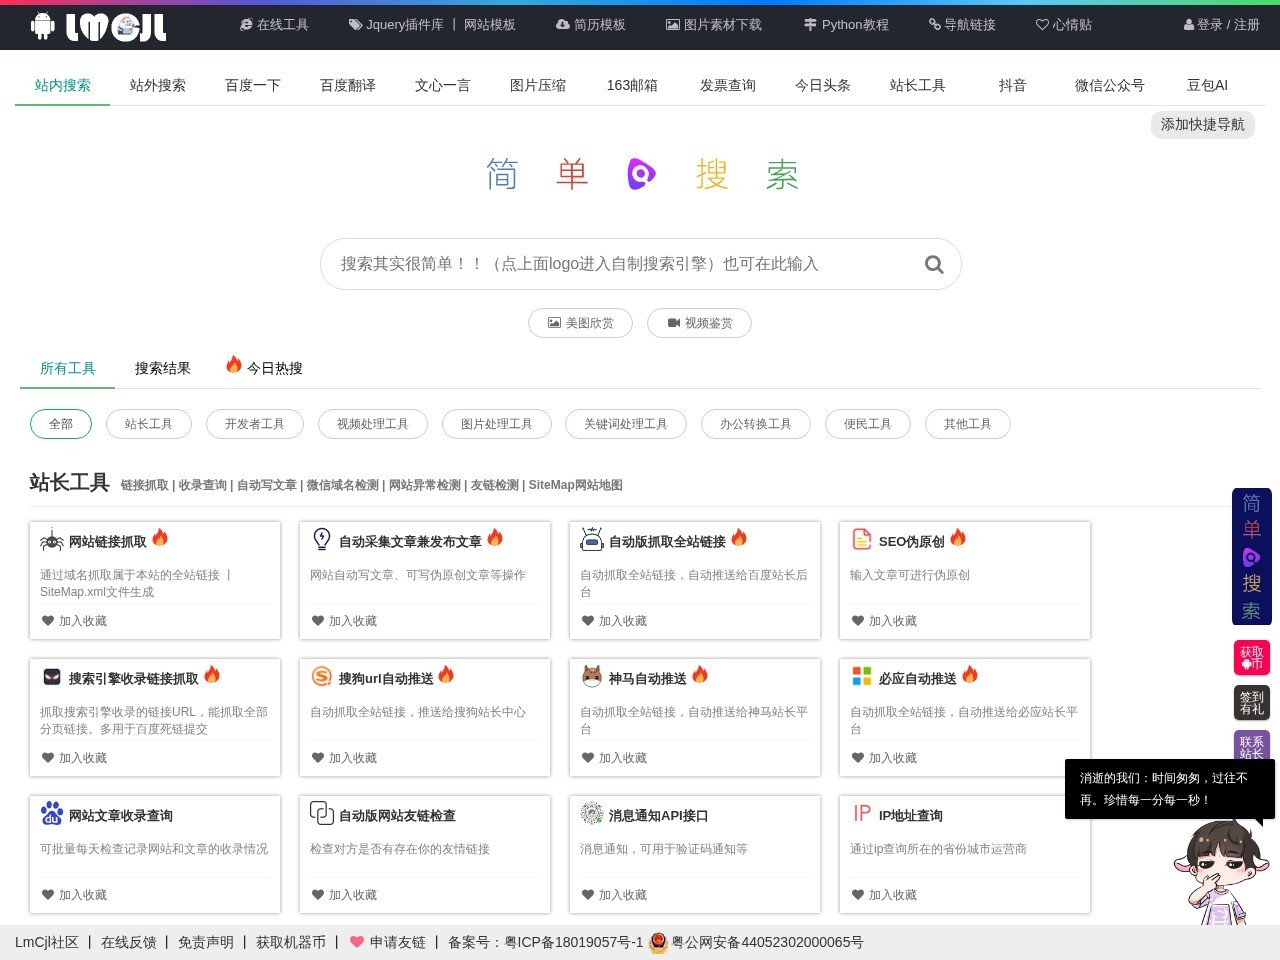The height and width of the screenshot is (960, 1280).
Task: Click the magnifier search icon in search box
Action: pyautogui.click(x=934, y=264)
